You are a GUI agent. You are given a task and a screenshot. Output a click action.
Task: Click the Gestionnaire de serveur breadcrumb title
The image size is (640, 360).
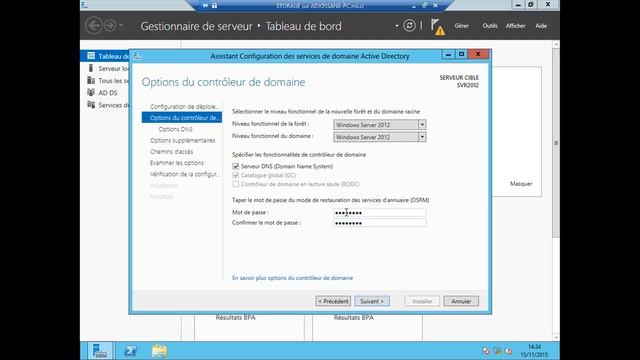pyautogui.click(x=196, y=26)
